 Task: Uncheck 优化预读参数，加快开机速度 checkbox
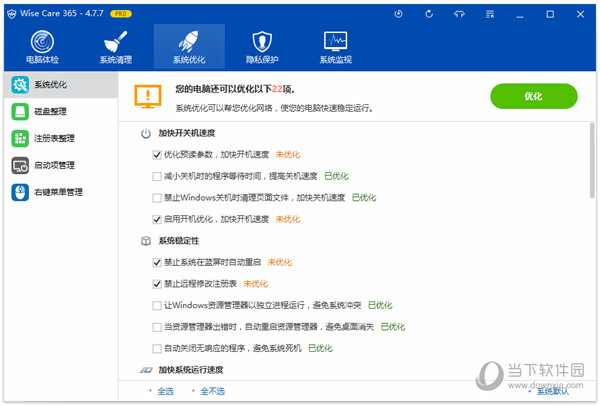(157, 155)
